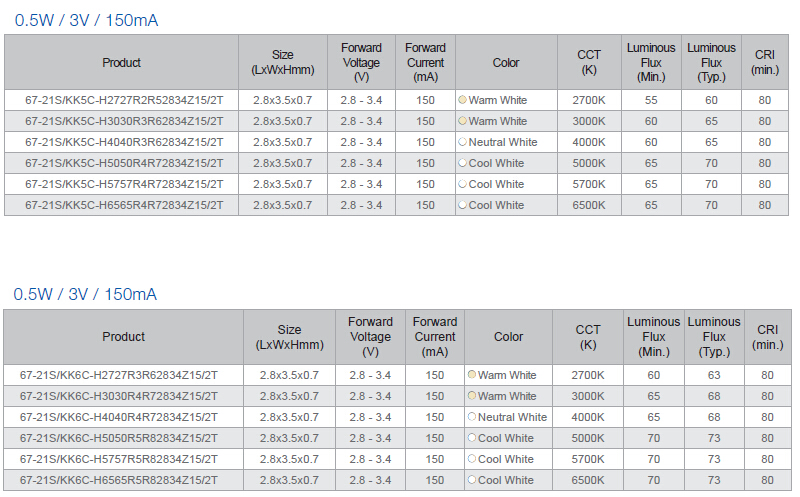Click Cool White color dot in KK5C-H6565 row

[462, 205]
